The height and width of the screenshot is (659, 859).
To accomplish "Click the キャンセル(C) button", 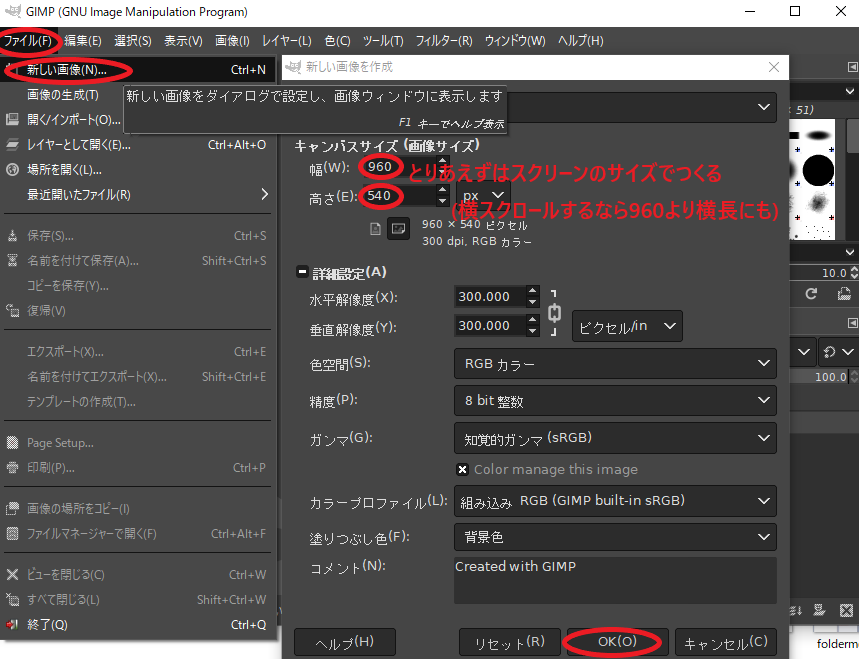I will coord(726,643).
